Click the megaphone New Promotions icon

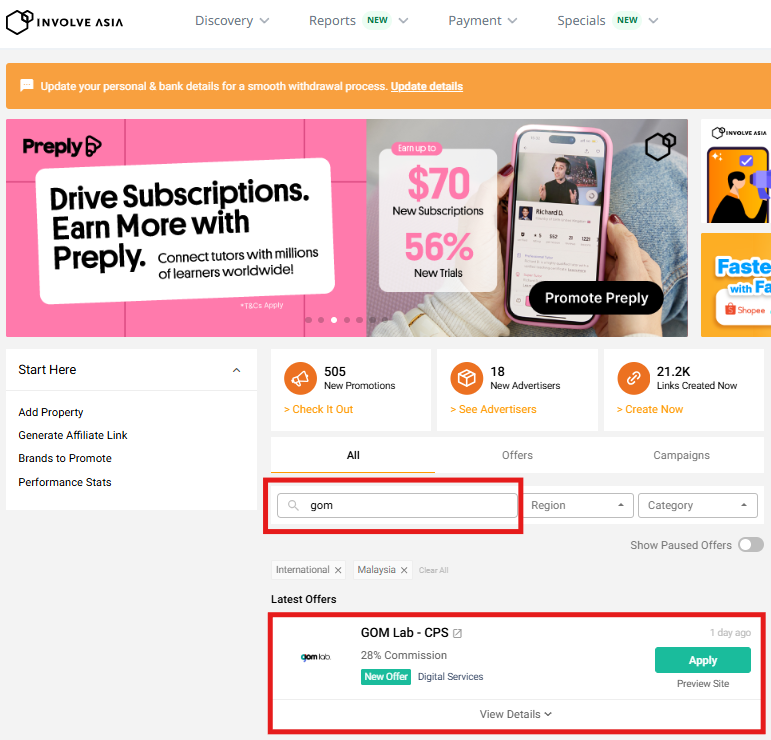coord(300,379)
